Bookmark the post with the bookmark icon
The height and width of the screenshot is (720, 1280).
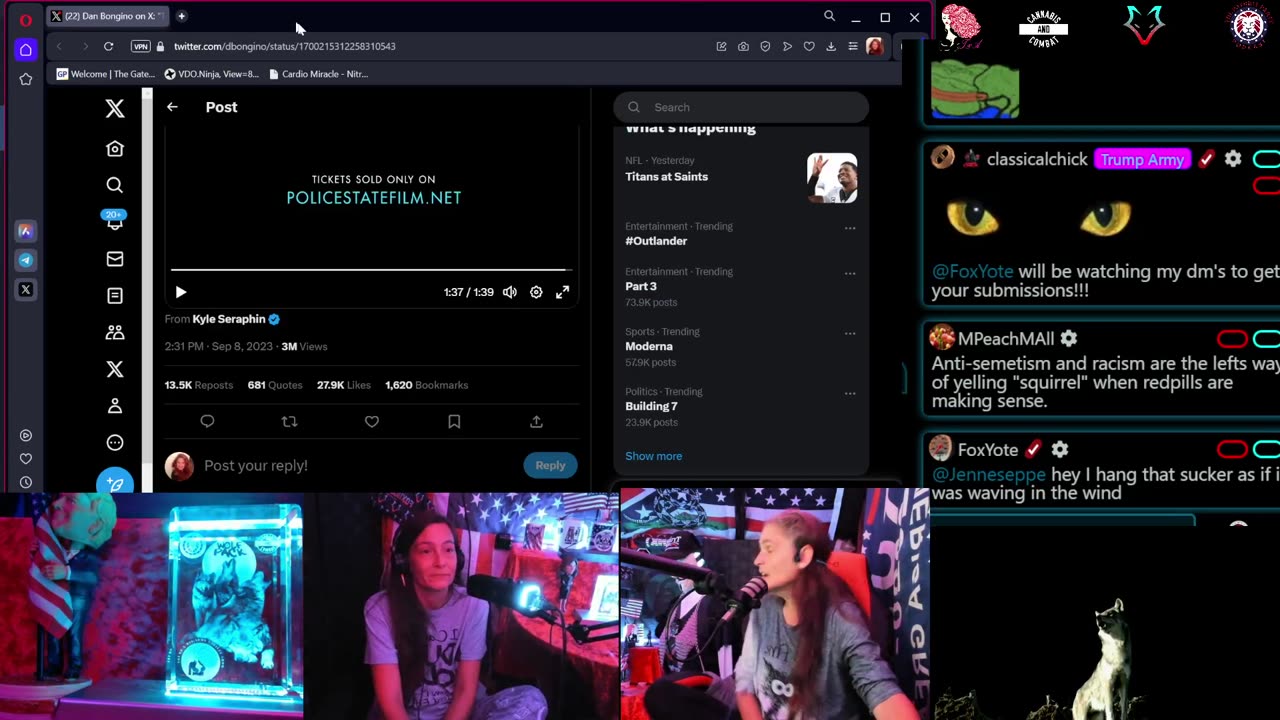click(454, 422)
